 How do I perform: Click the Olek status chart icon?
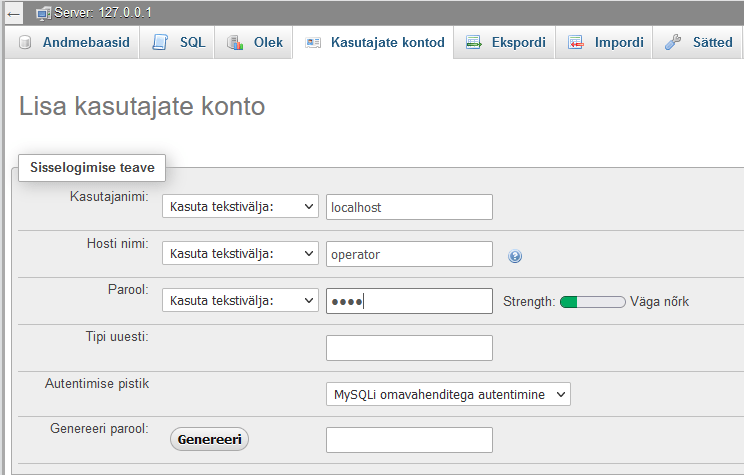pyautogui.click(x=235, y=43)
